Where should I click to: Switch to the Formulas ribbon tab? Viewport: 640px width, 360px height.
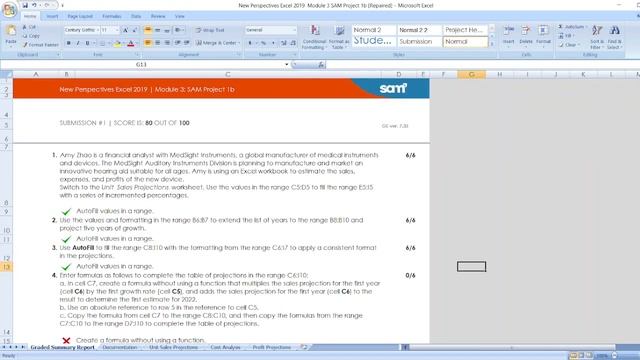click(112, 16)
